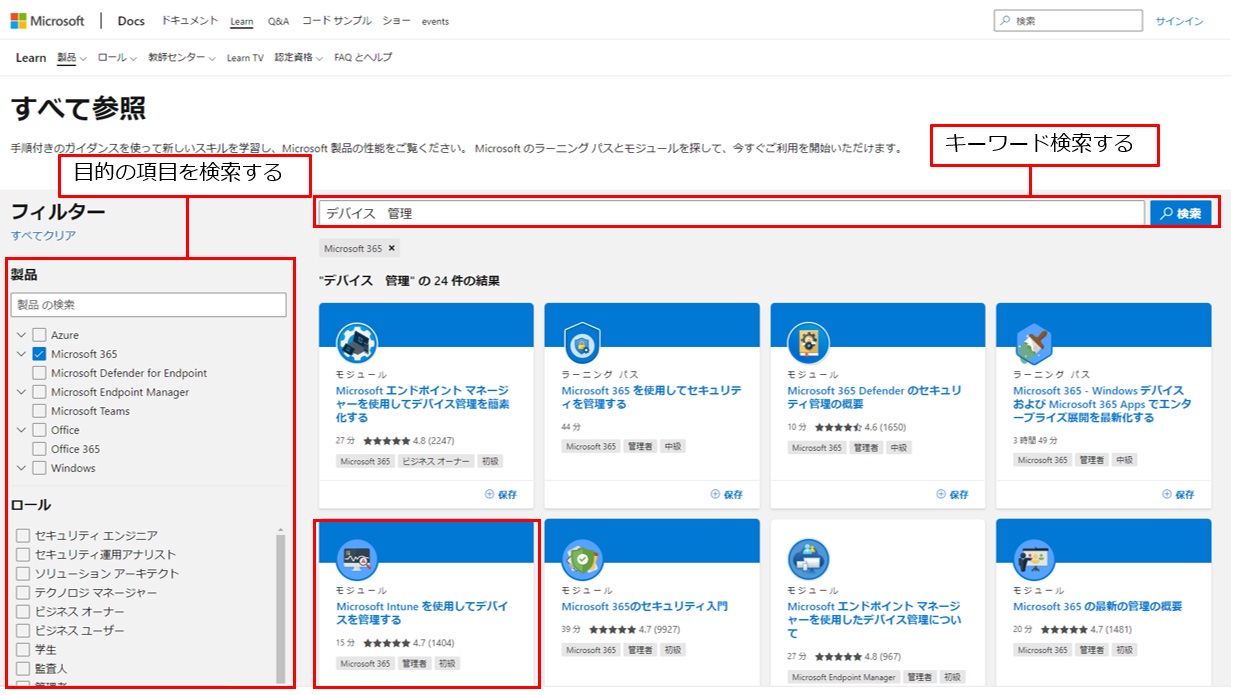Collapse the Microsoft 365 product tree
The image size is (1233, 695).
tap(21, 354)
